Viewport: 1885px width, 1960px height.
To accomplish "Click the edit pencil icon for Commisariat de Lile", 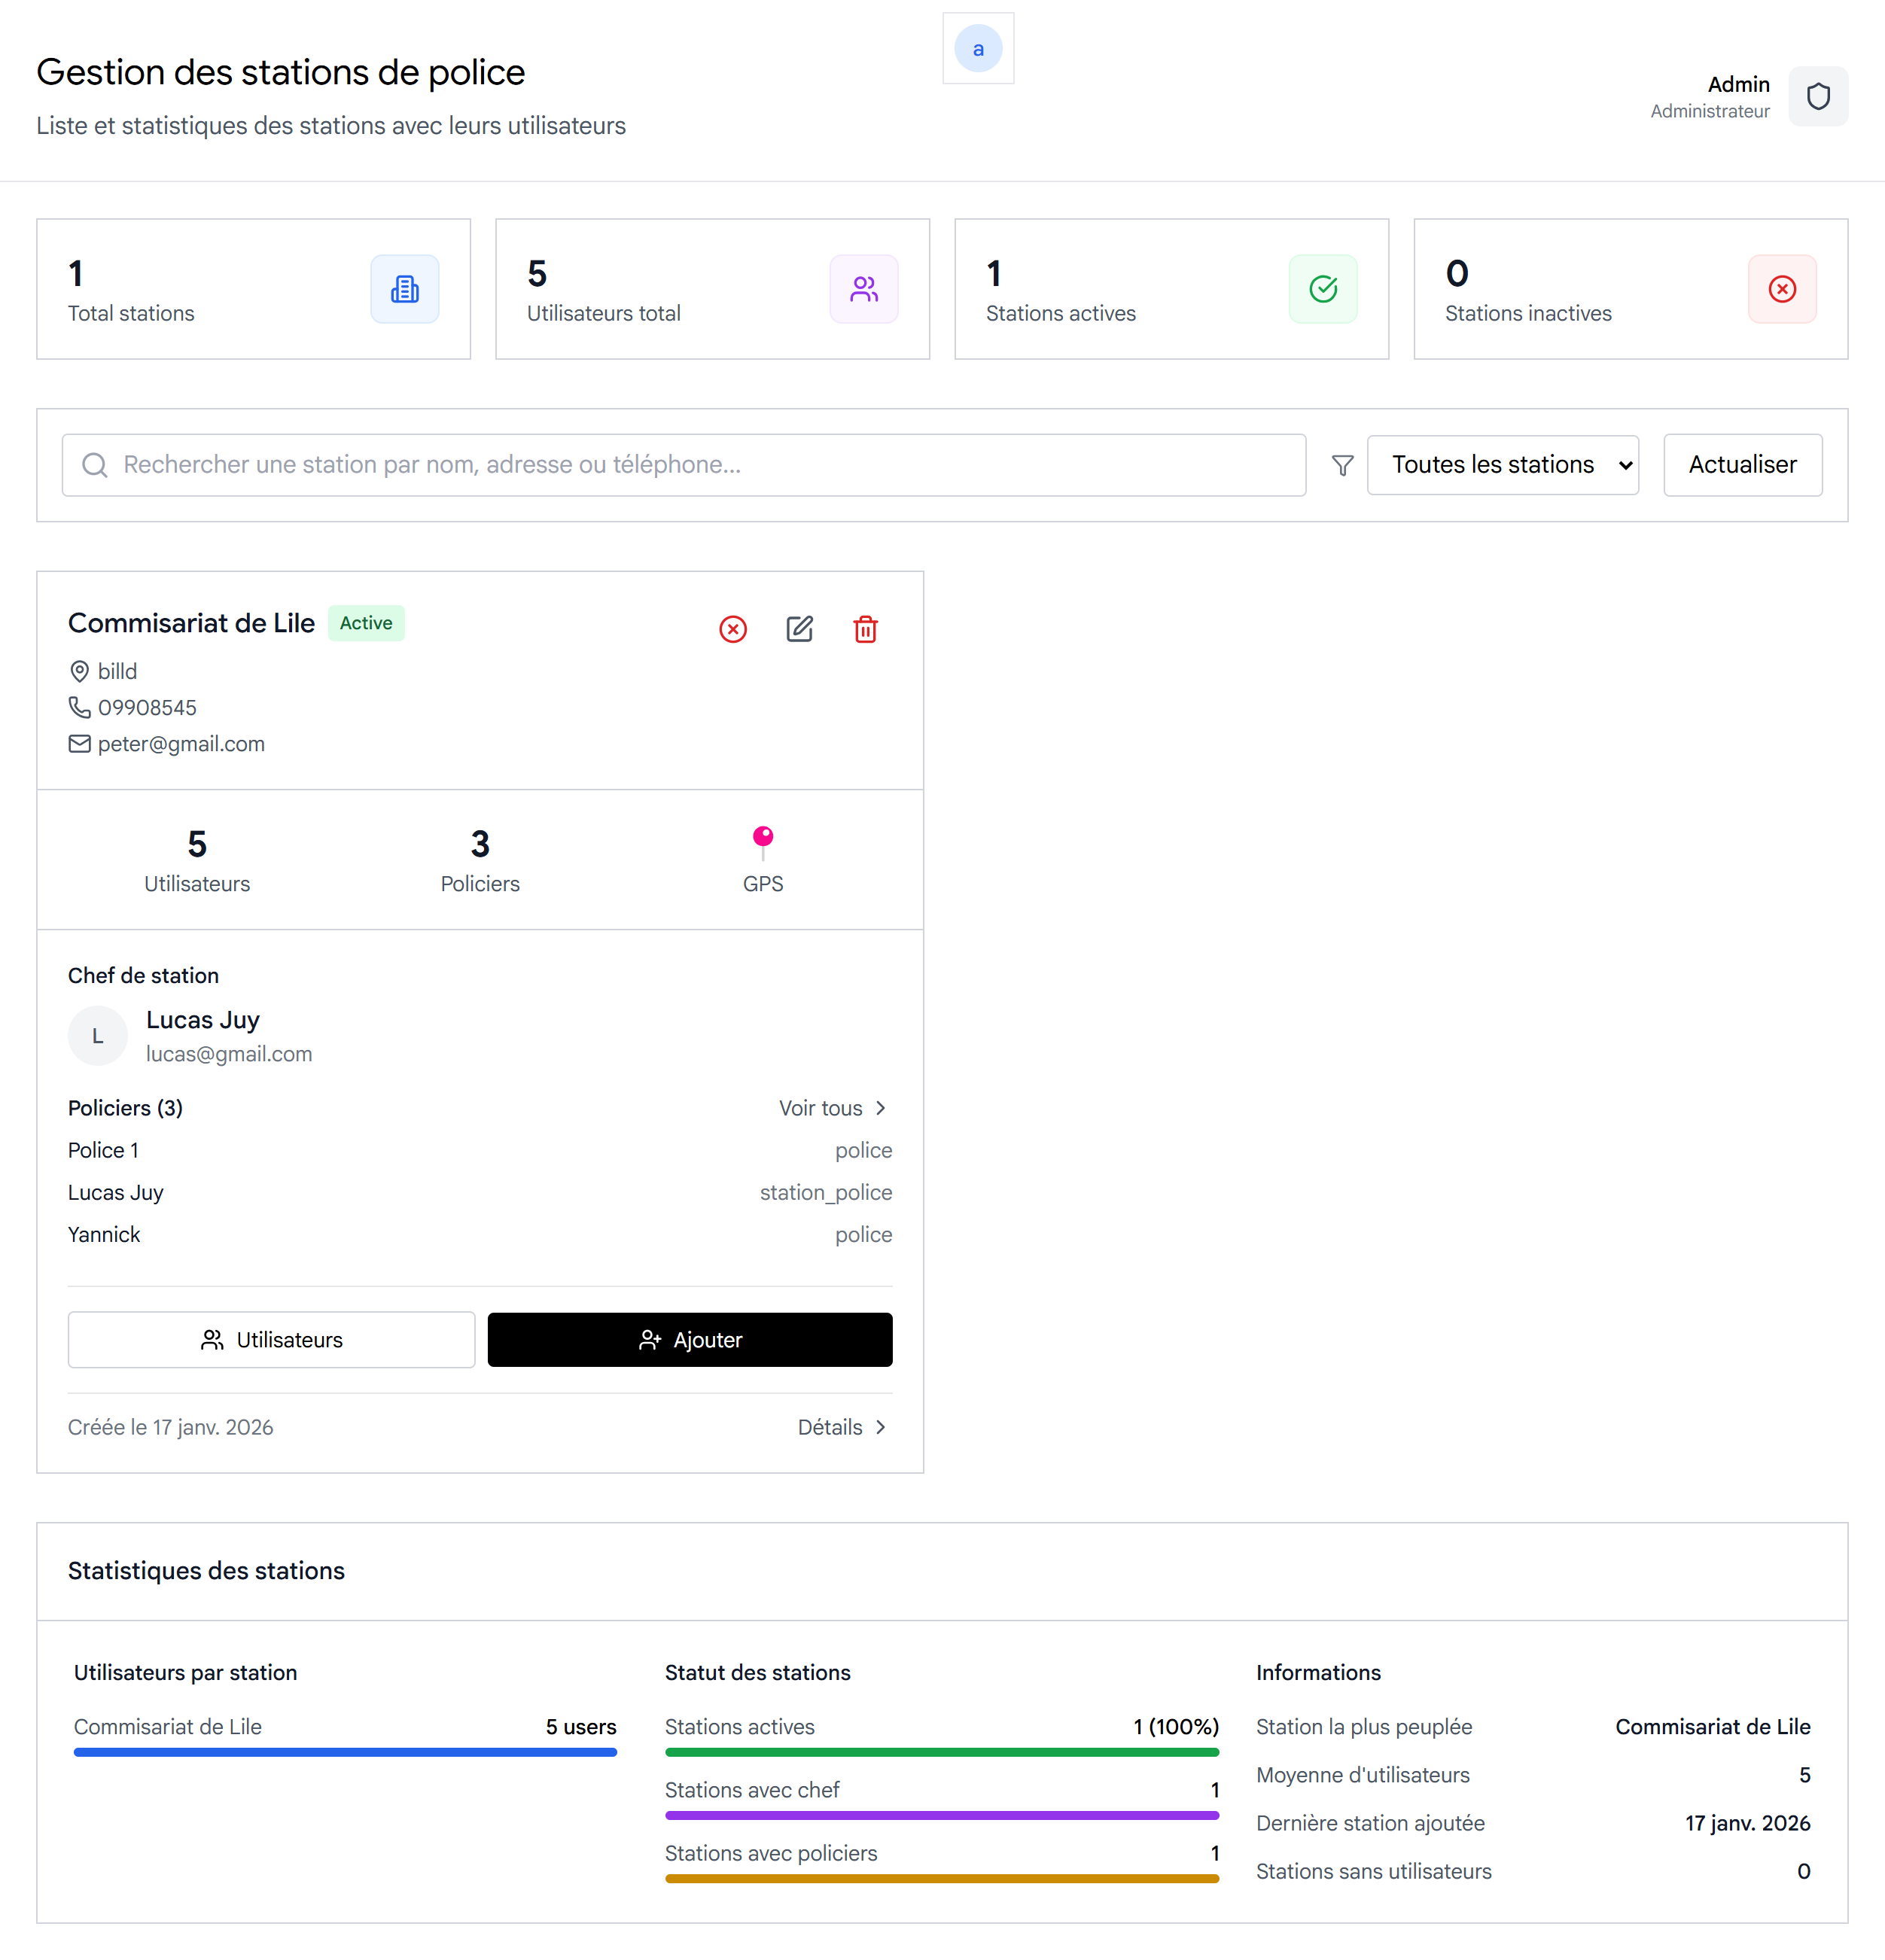I will (799, 629).
